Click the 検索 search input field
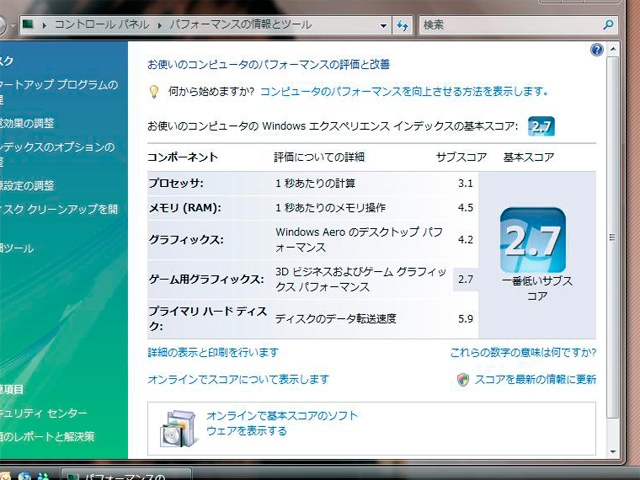The image size is (640, 480). (510, 25)
